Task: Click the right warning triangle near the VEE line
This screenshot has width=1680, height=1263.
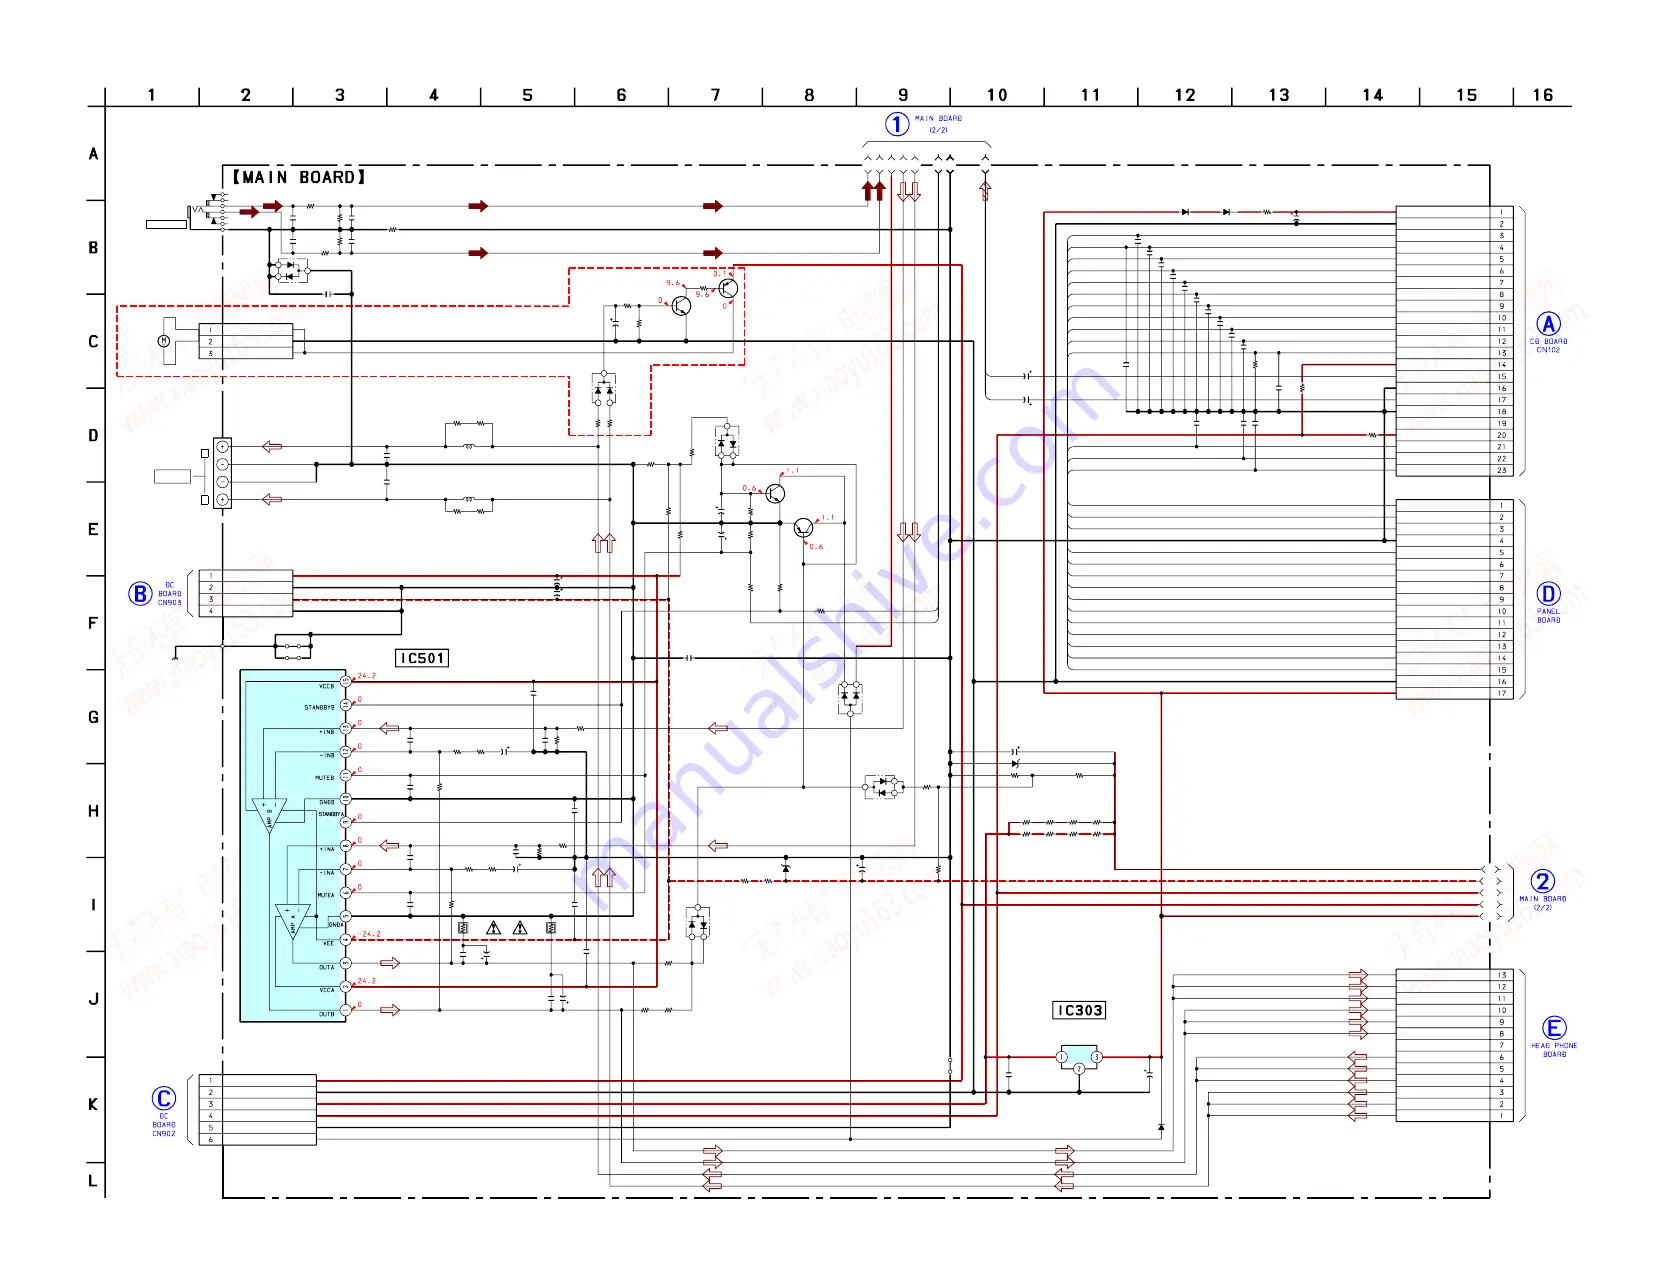Action: (520, 928)
